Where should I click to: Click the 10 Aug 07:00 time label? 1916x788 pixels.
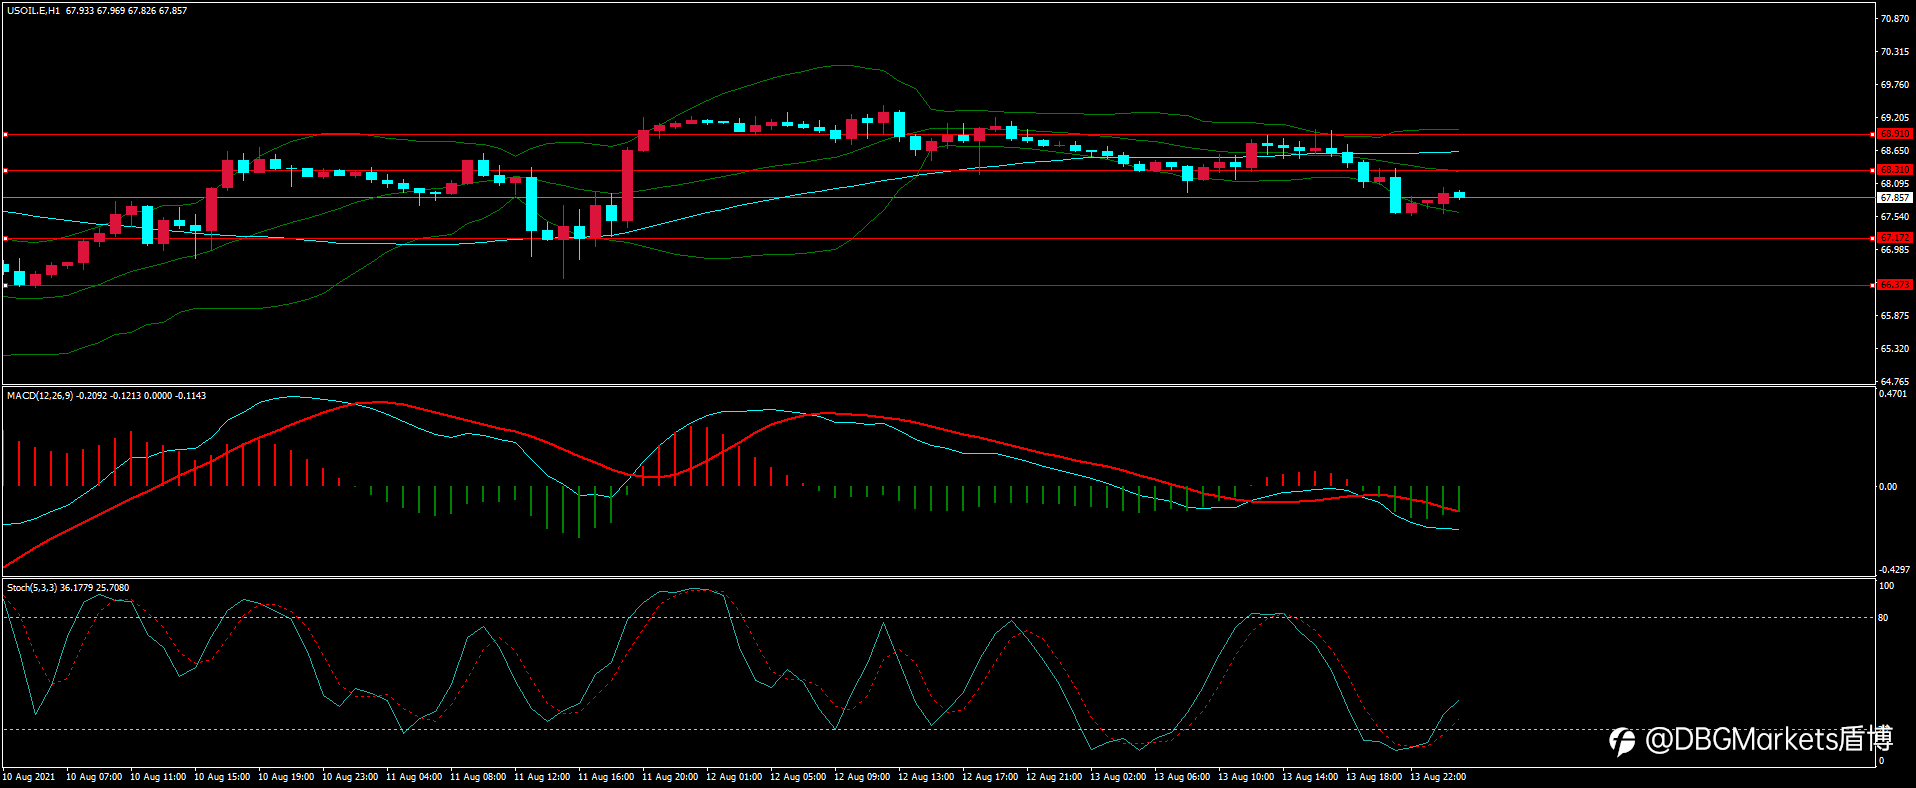click(x=94, y=777)
